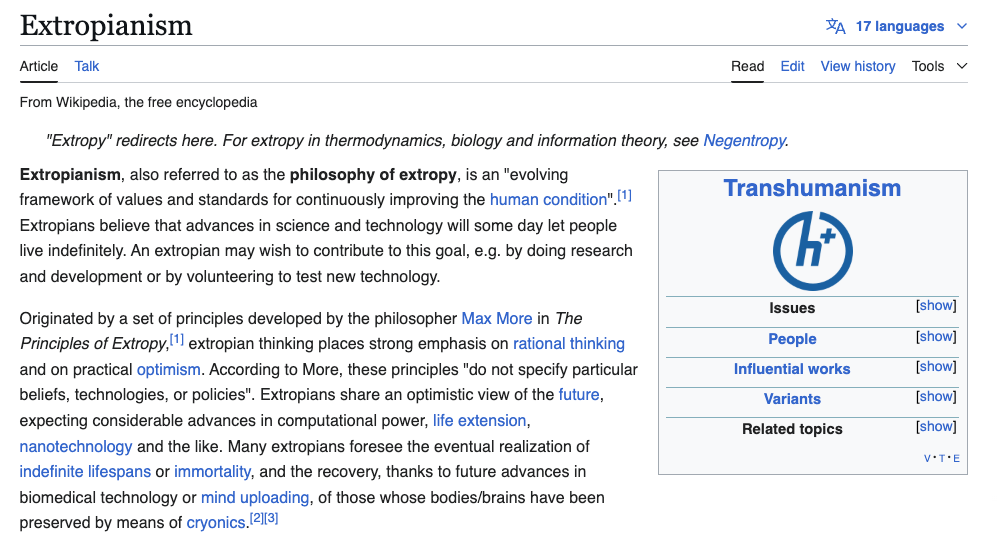997x553 pixels.
Task: Click the Transhumanism h+ logo image
Action: (x=813, y=250)
